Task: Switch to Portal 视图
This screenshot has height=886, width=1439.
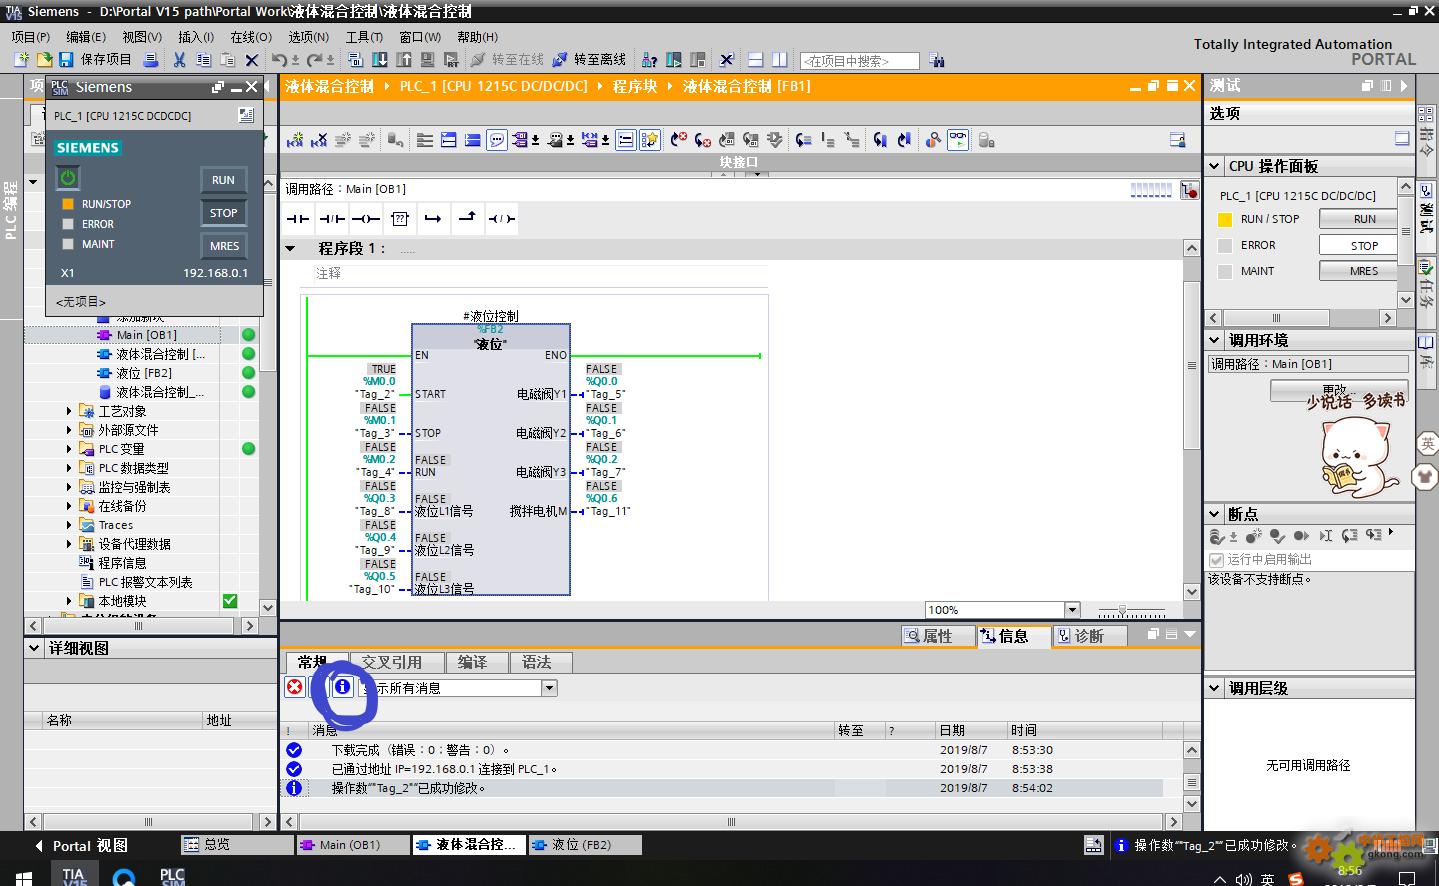Action: pos(81,846)
